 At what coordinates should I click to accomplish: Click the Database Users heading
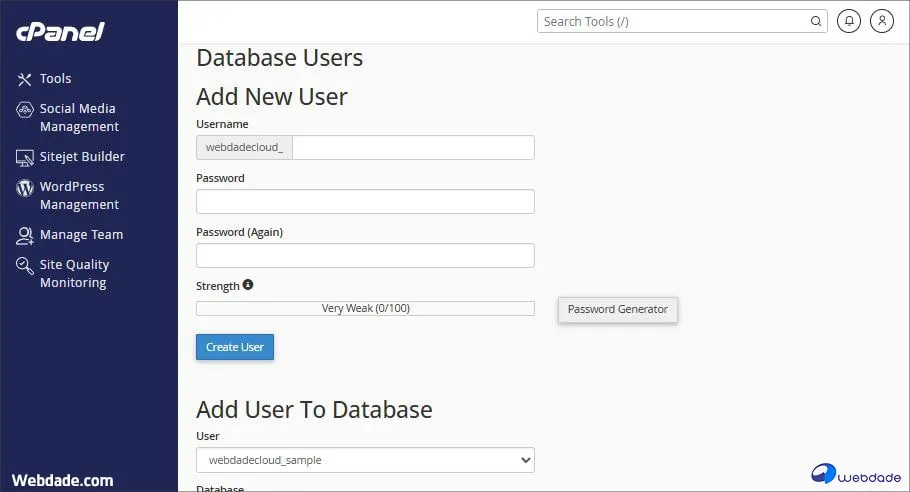(x=279, y=57)
